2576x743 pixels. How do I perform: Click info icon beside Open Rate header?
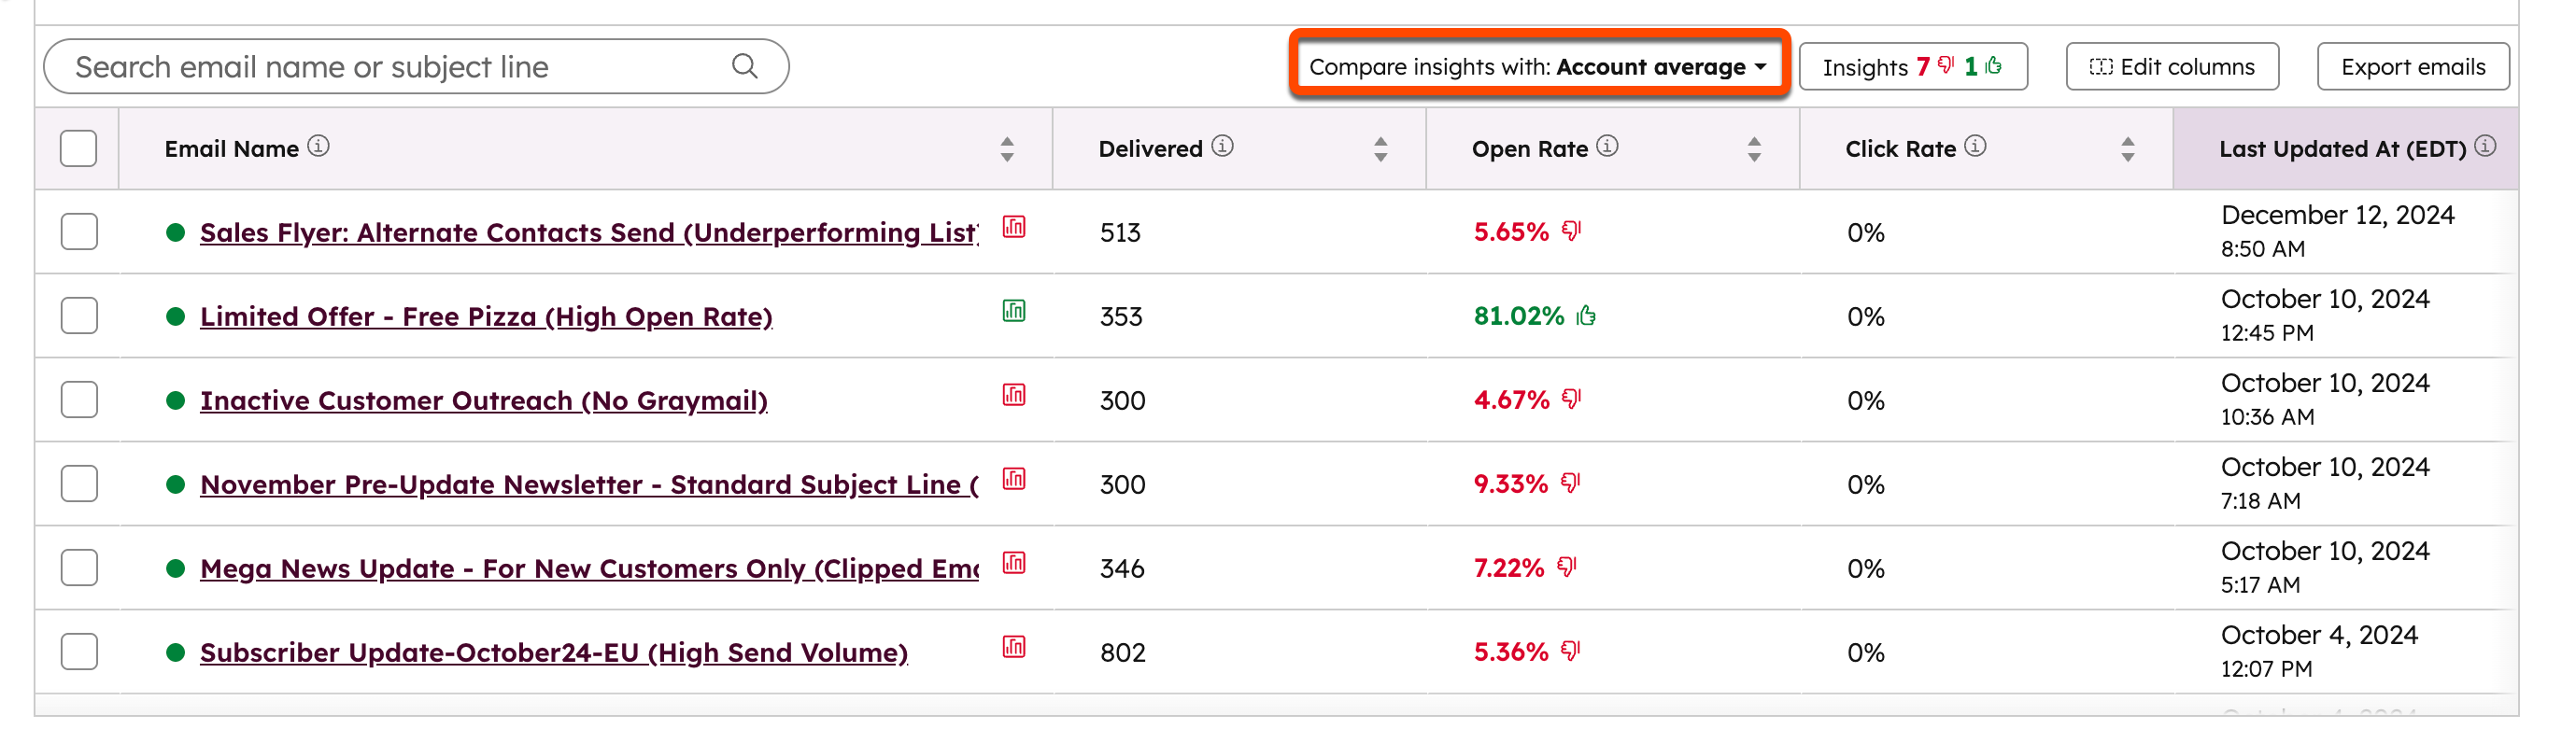click(1607, 147)
